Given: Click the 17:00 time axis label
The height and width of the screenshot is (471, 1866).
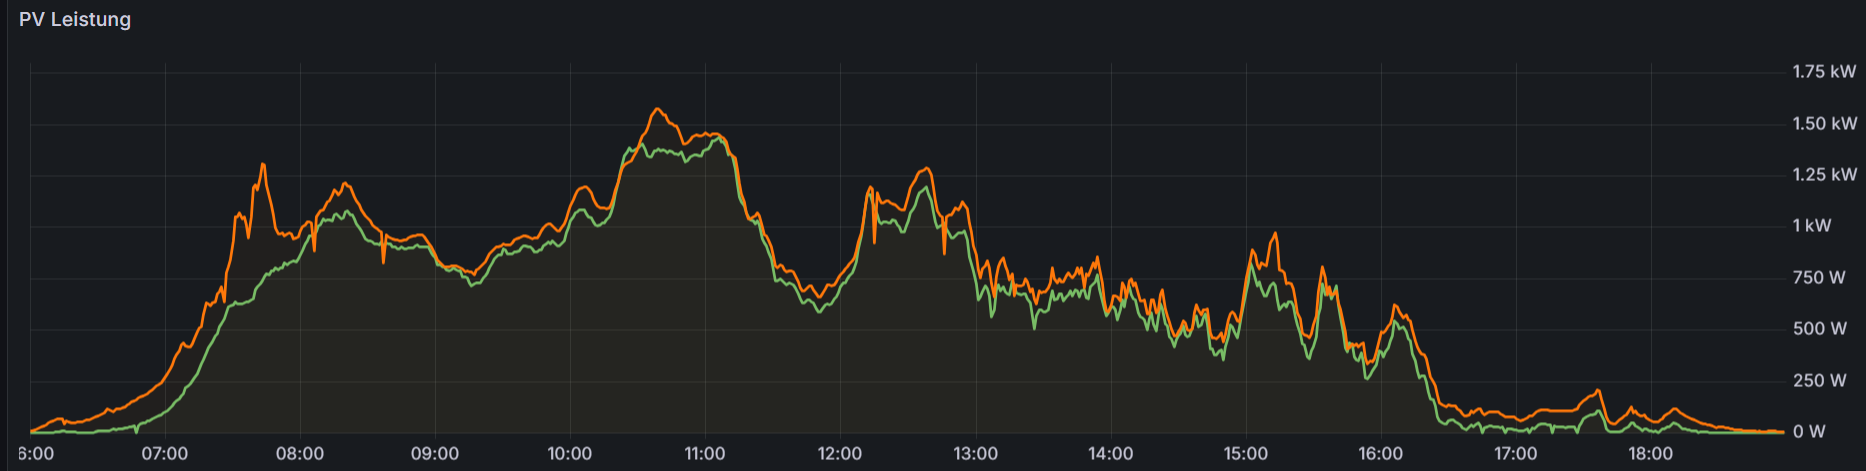Looking at the screenshot, I should pyautogui.click(x=1515, y=454).
